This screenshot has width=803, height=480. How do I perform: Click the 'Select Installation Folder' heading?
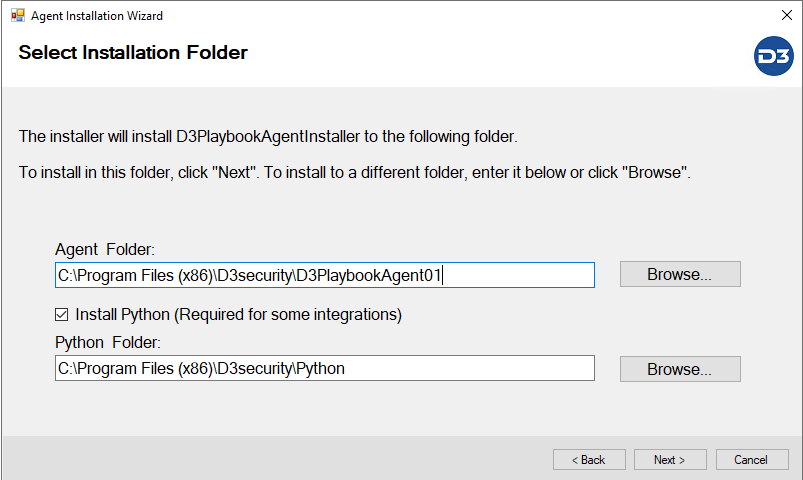(133, 52)
